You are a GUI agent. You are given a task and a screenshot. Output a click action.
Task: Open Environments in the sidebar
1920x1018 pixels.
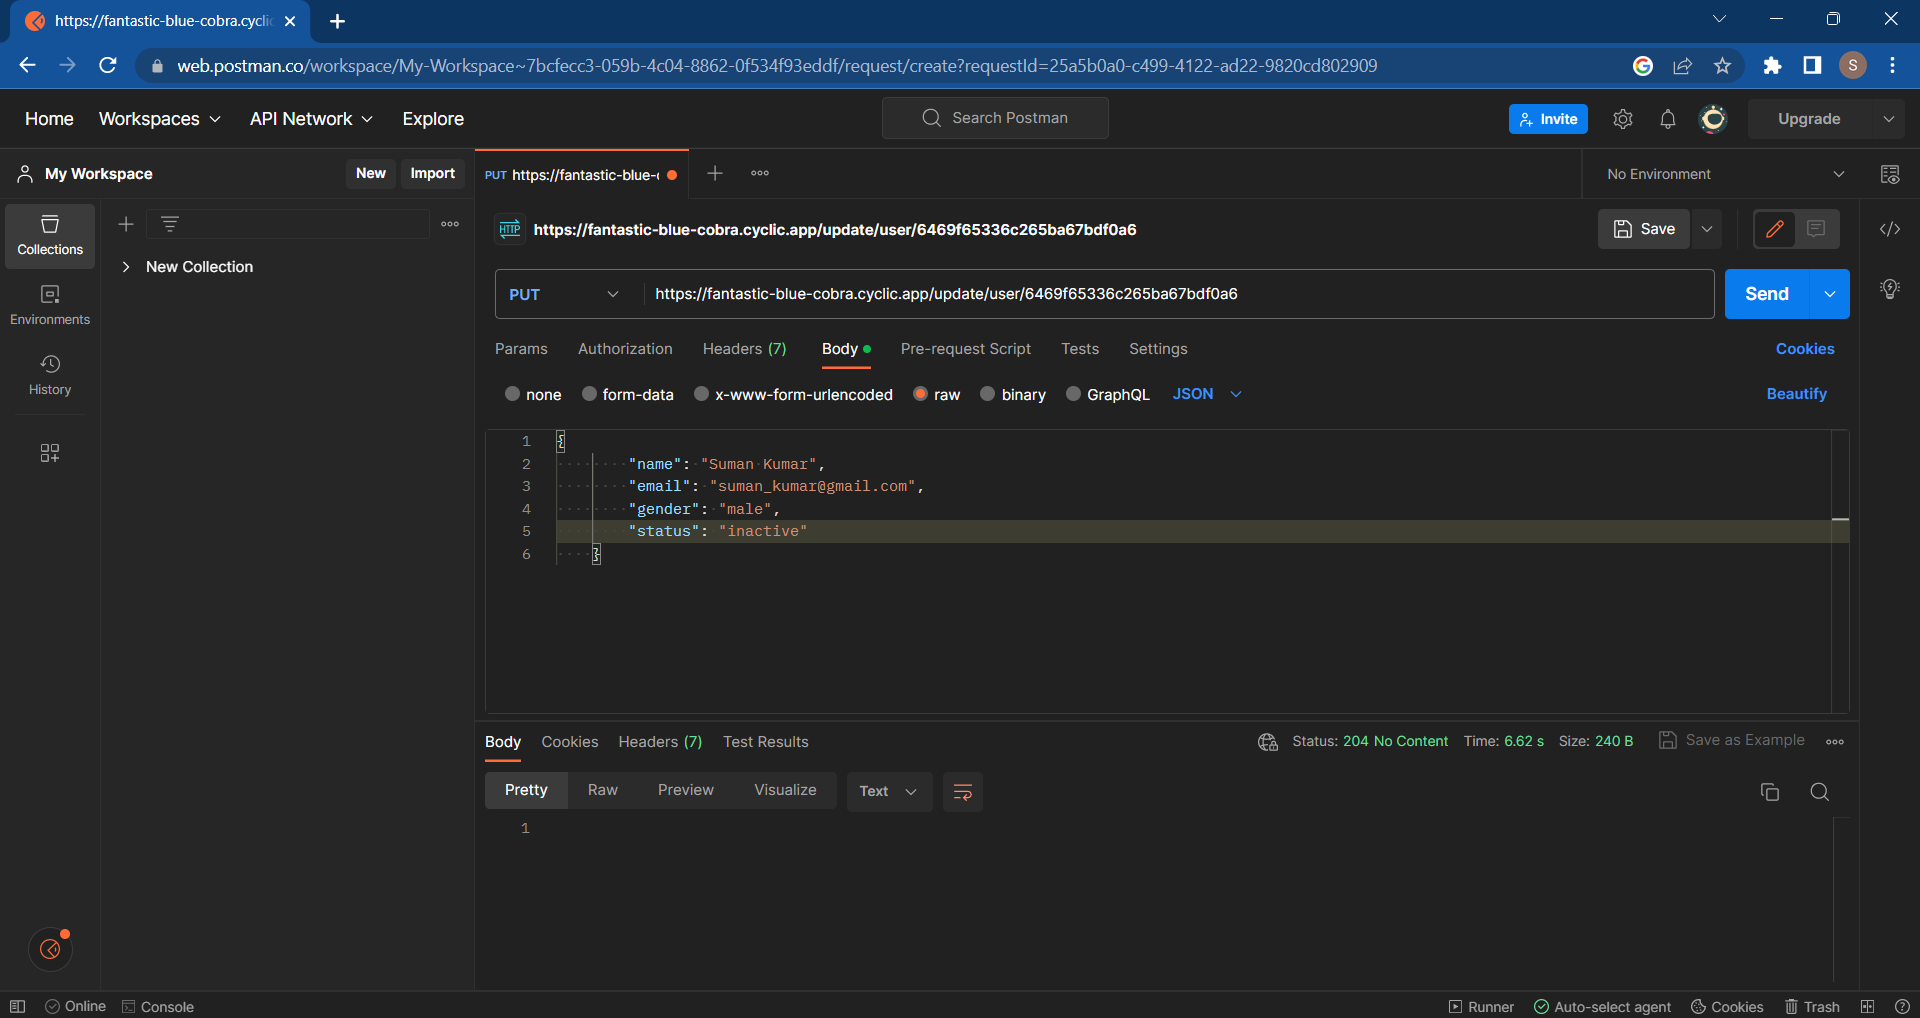[50, 305]
